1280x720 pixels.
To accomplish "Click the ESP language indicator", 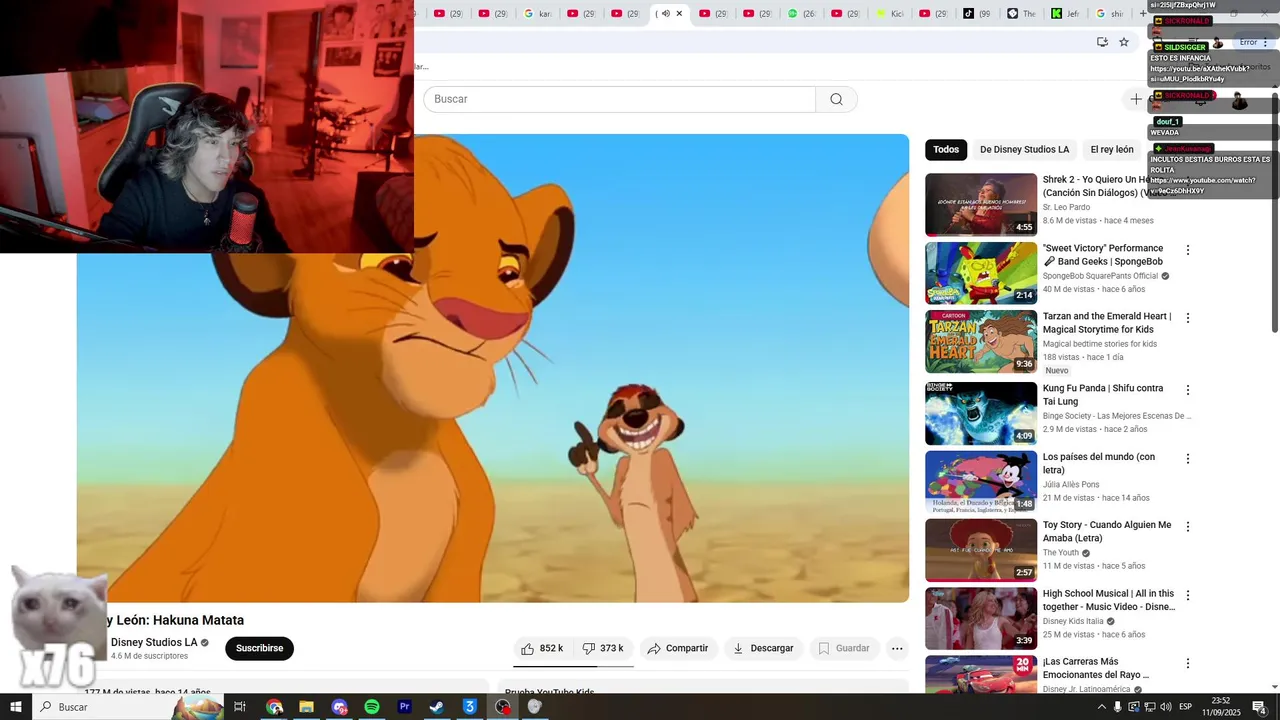I will (x=1186, y=707).
